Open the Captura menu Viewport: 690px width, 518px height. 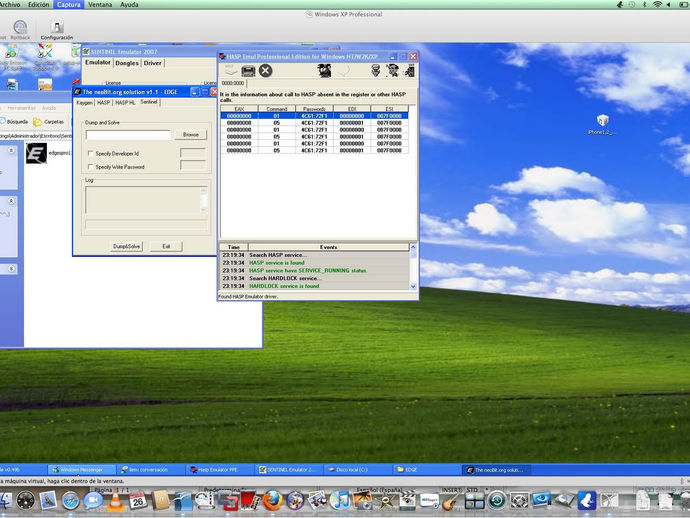(x=69, y=4)
